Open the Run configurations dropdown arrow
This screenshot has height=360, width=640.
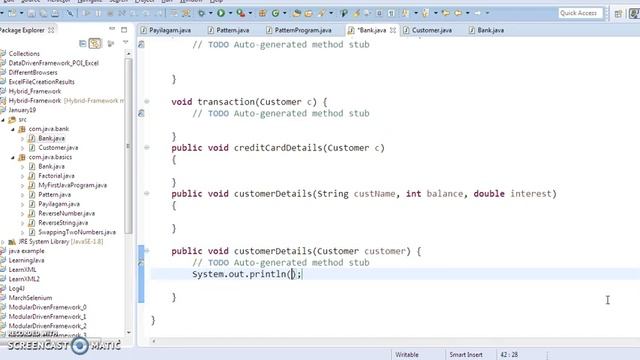pos(231,13)
